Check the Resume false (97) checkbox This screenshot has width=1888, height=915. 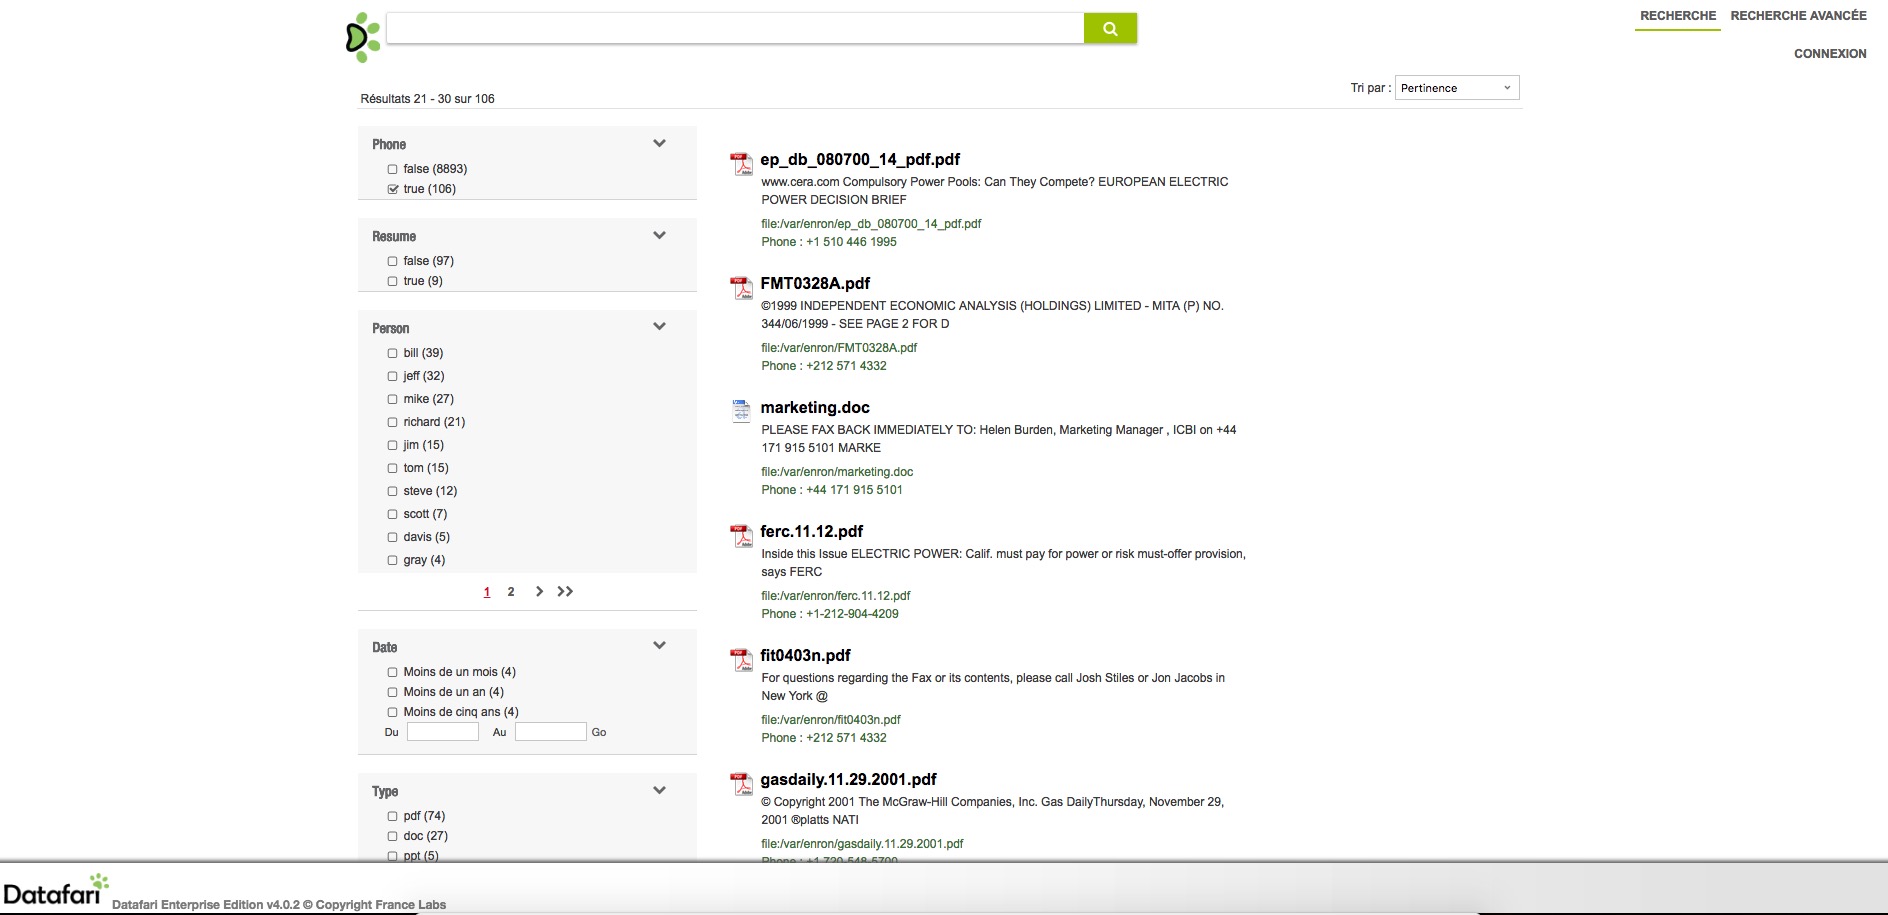[x=392, y=262]
